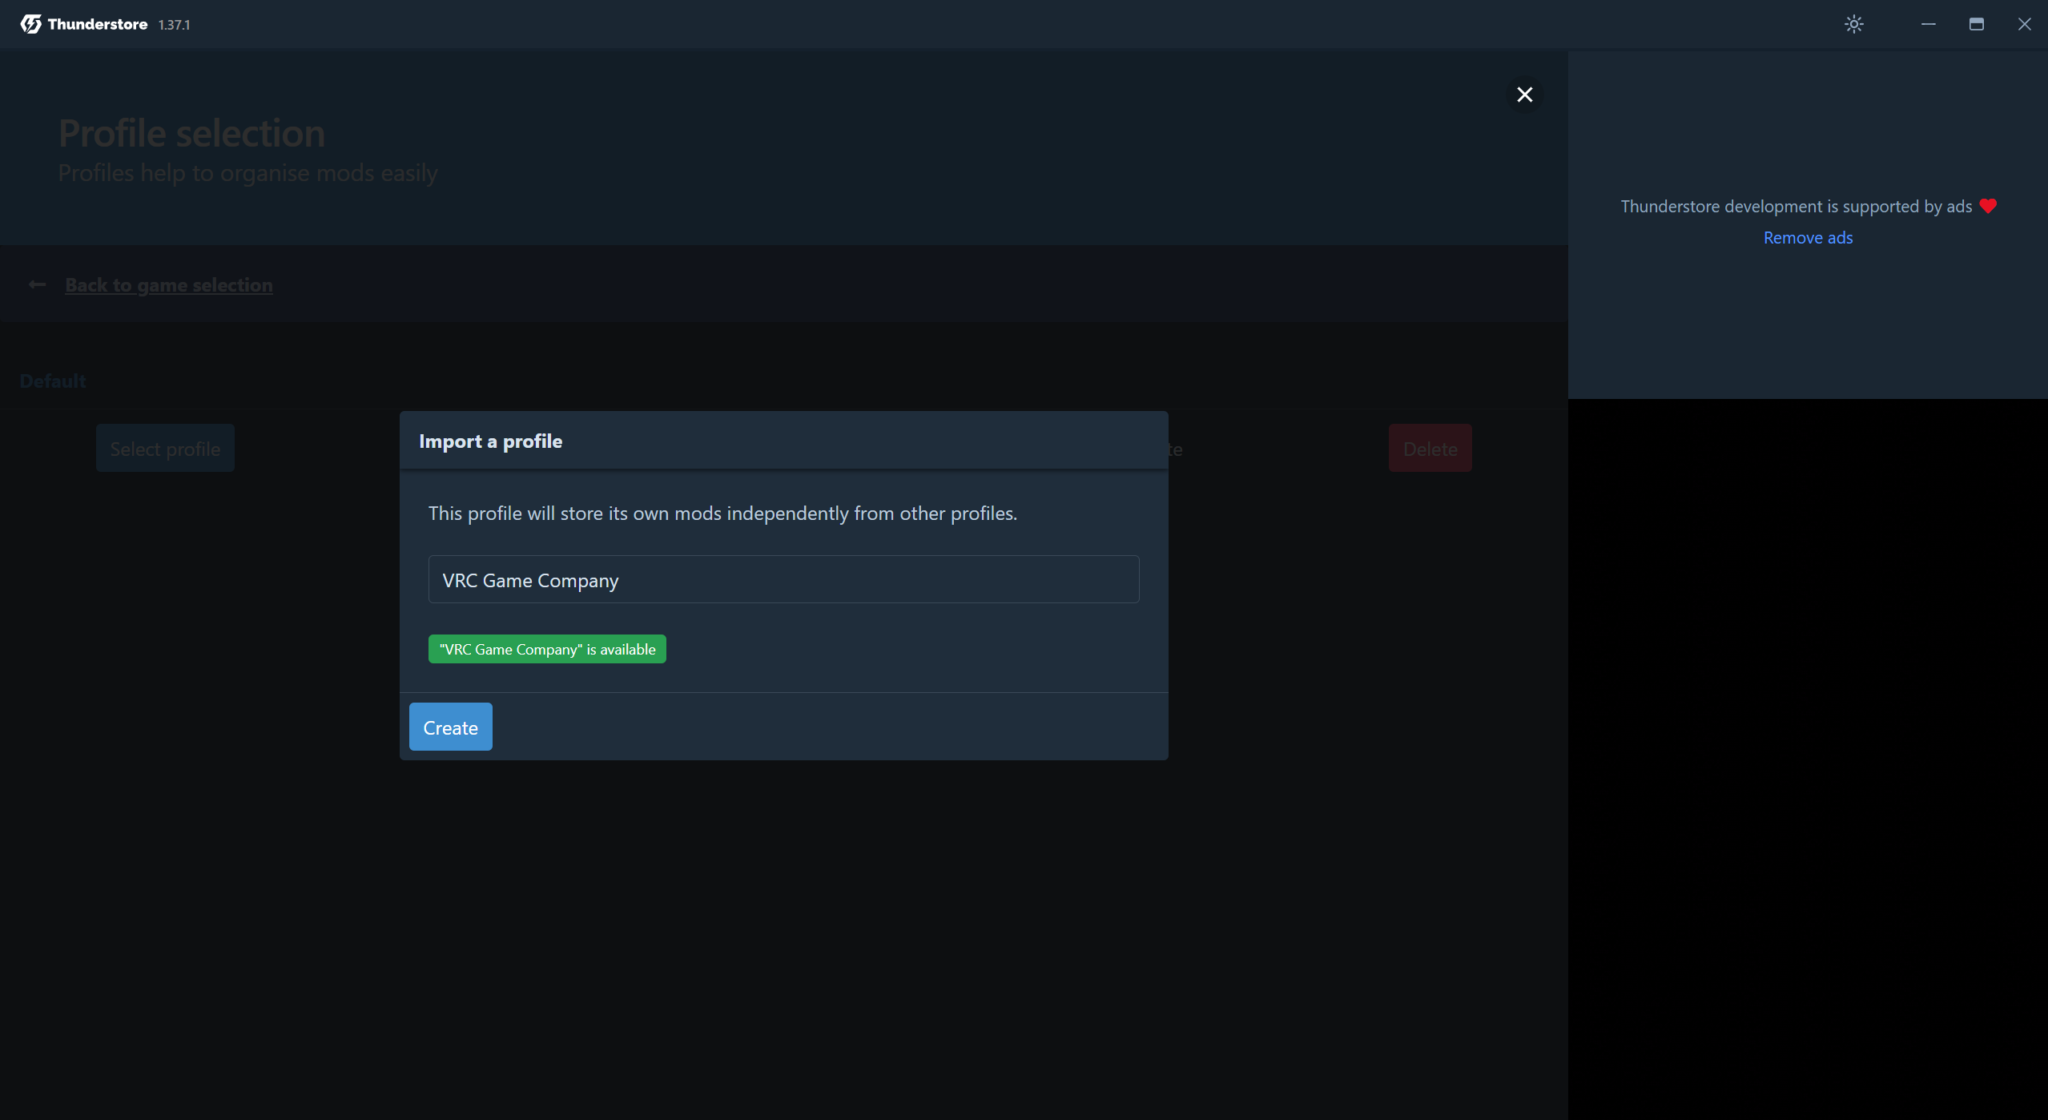Viewport: 2048px width, 1120px height.
Task: Click the Select profile button
Action: 165,448
